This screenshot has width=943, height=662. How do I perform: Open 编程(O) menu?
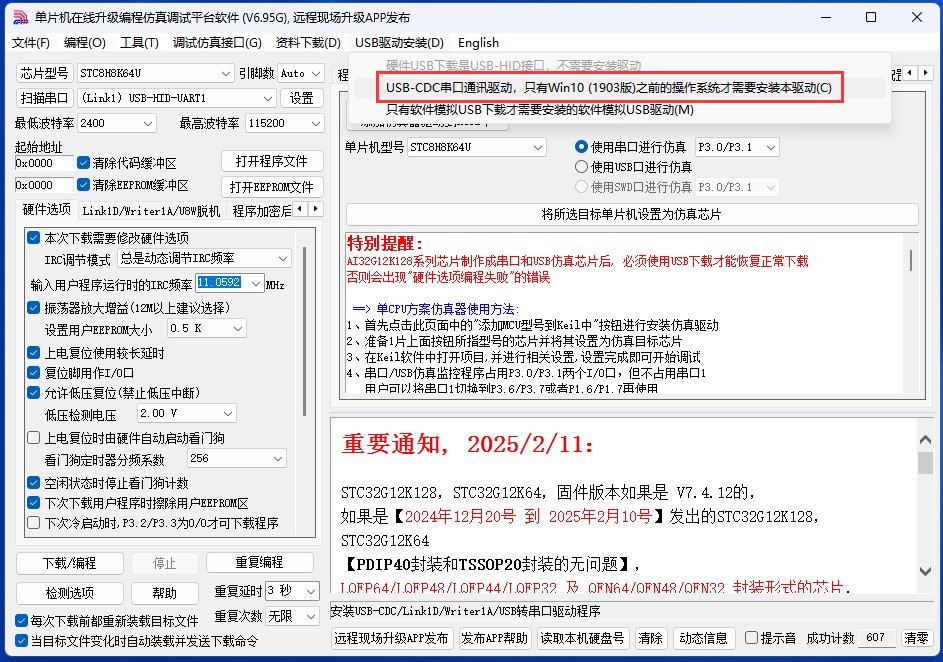click(85, 43)
